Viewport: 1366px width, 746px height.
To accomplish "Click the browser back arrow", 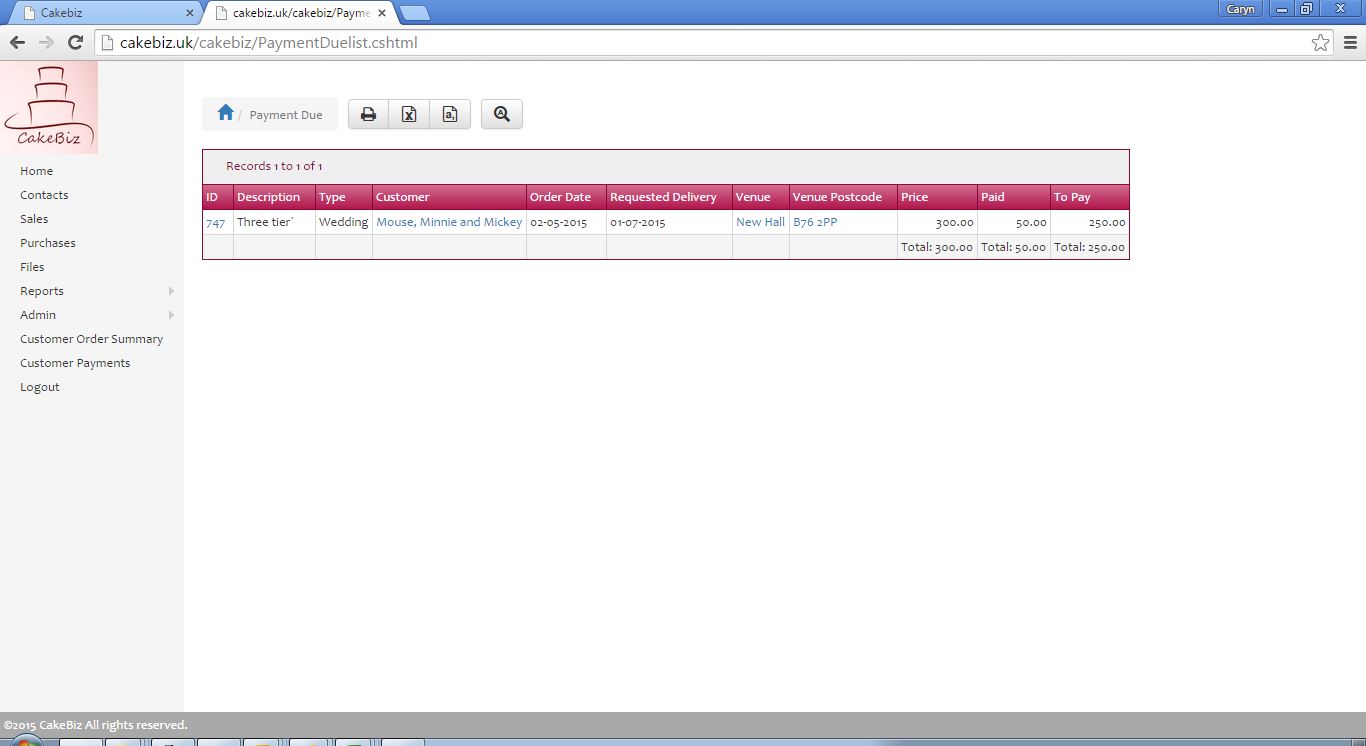I will [17, 42].
